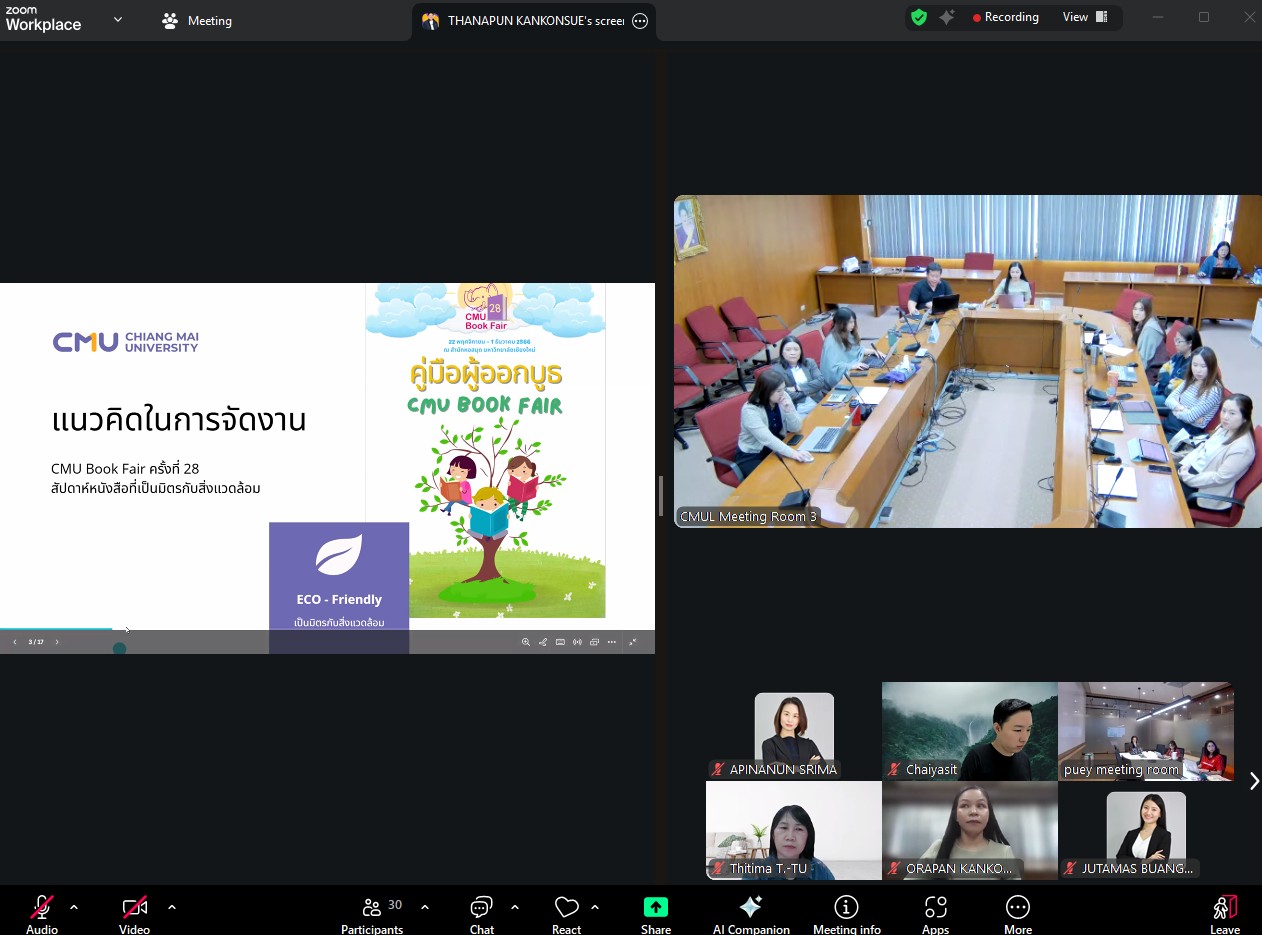
Task: Click the panel divider handle beside shared screen
Action: [x=660, y=496]
